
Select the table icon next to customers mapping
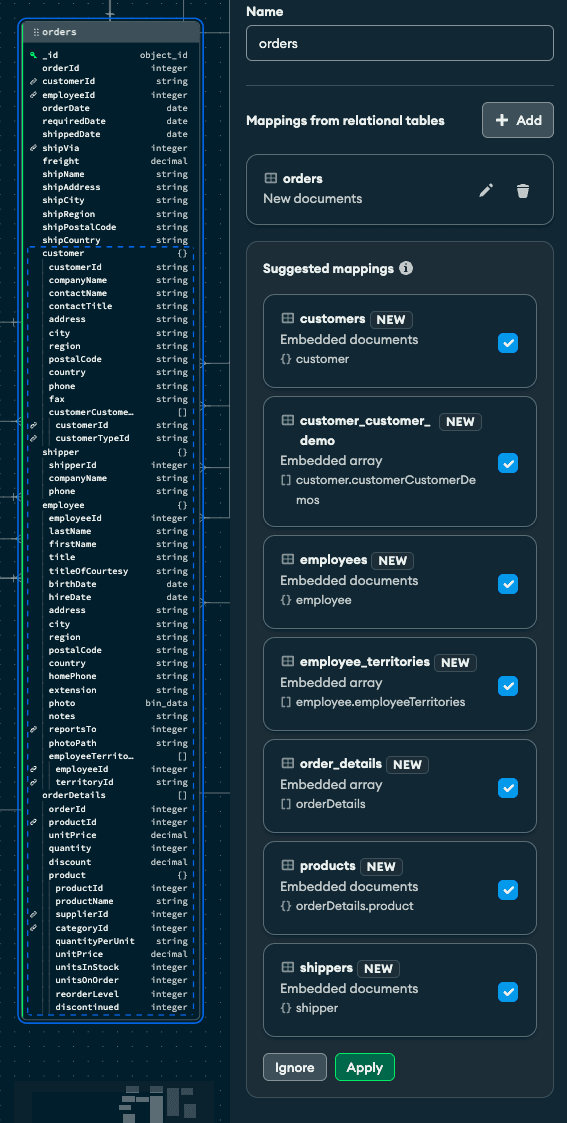287,319
